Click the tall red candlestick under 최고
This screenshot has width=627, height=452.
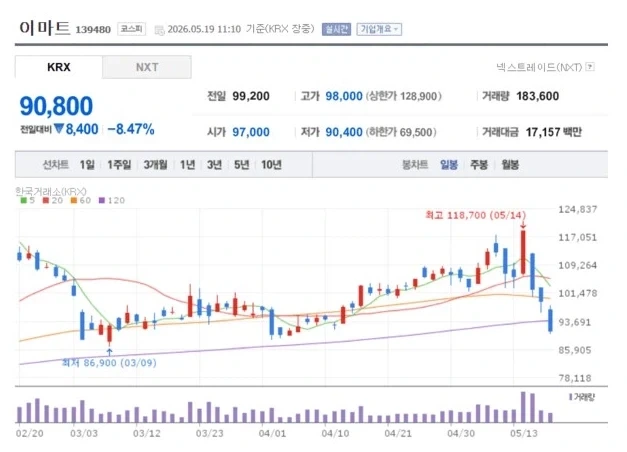coord(523,252)
